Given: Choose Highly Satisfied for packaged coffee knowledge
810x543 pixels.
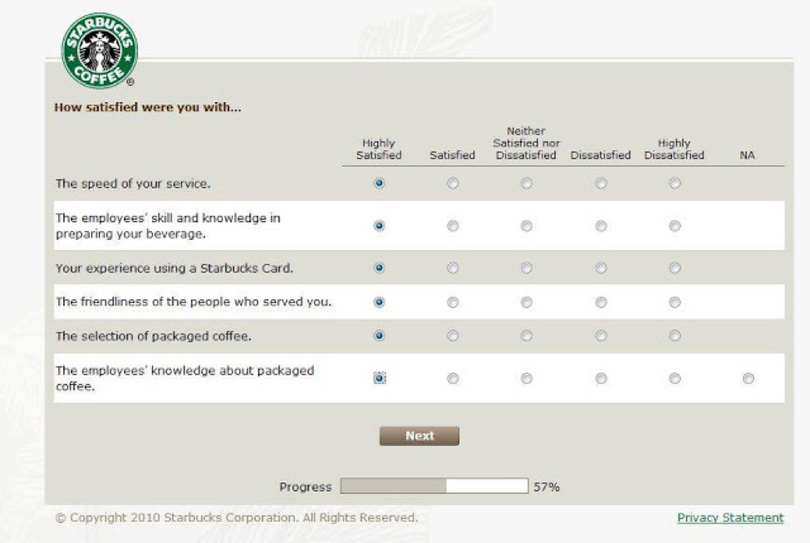Looking at the screenshot, I should pos(379,378).
